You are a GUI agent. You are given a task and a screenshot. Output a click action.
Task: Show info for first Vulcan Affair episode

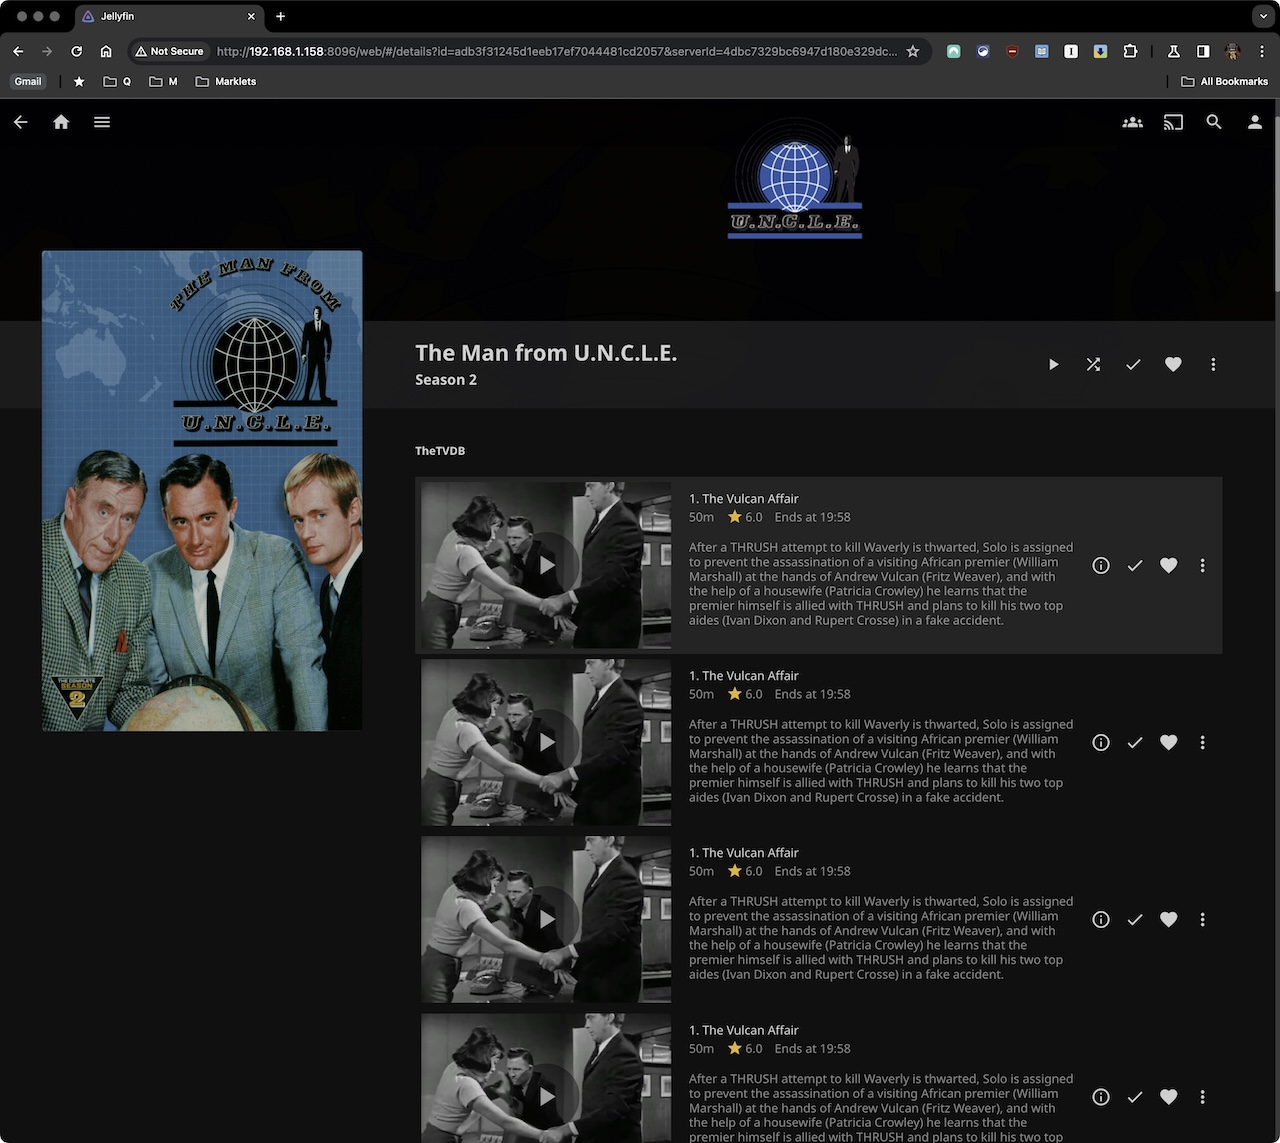point(1101,566)
